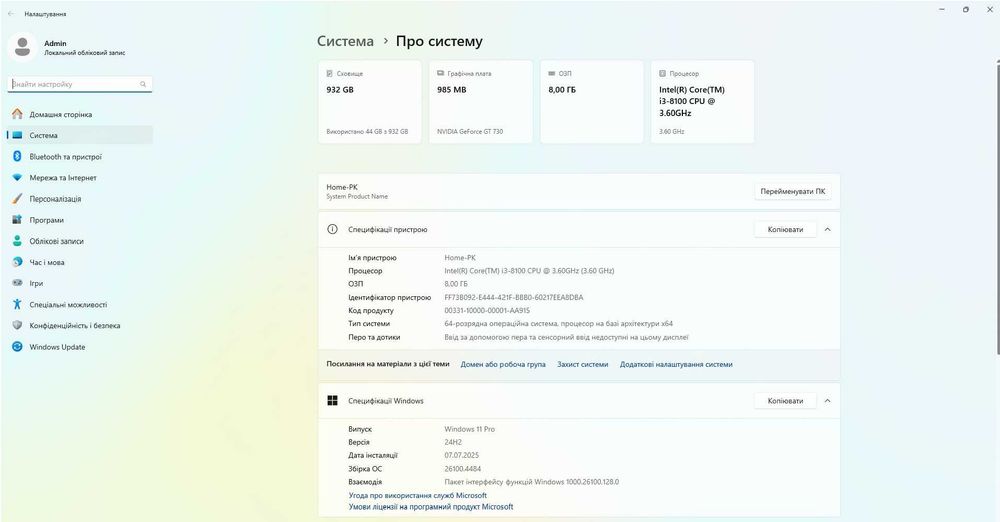The height and width of the screenshot is (522, 1000).
Task: Click the Windows 11 Pro edition value
Action: pos(469,429)
